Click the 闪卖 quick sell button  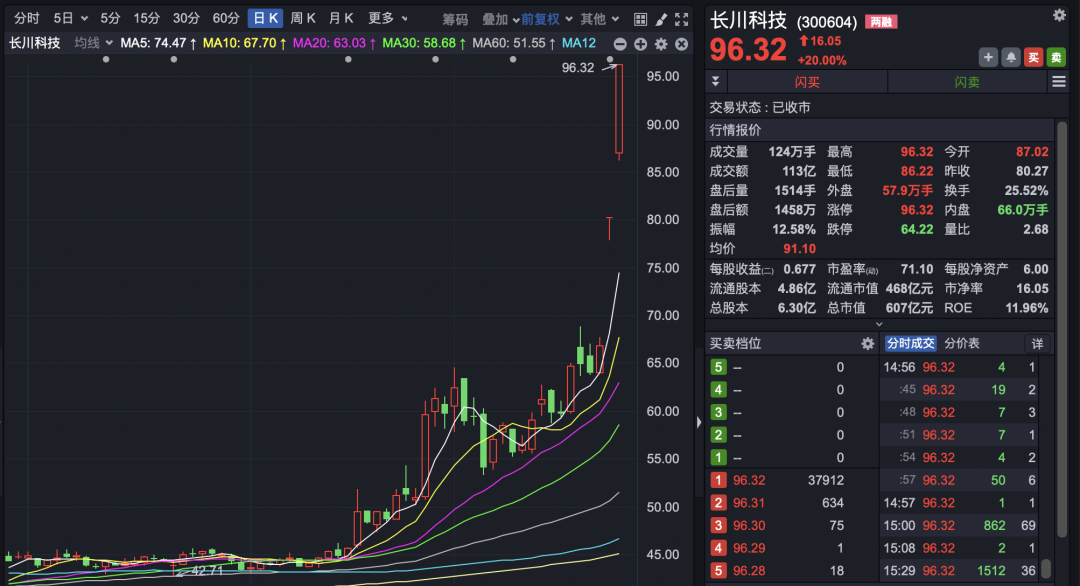tap(966, 83)
